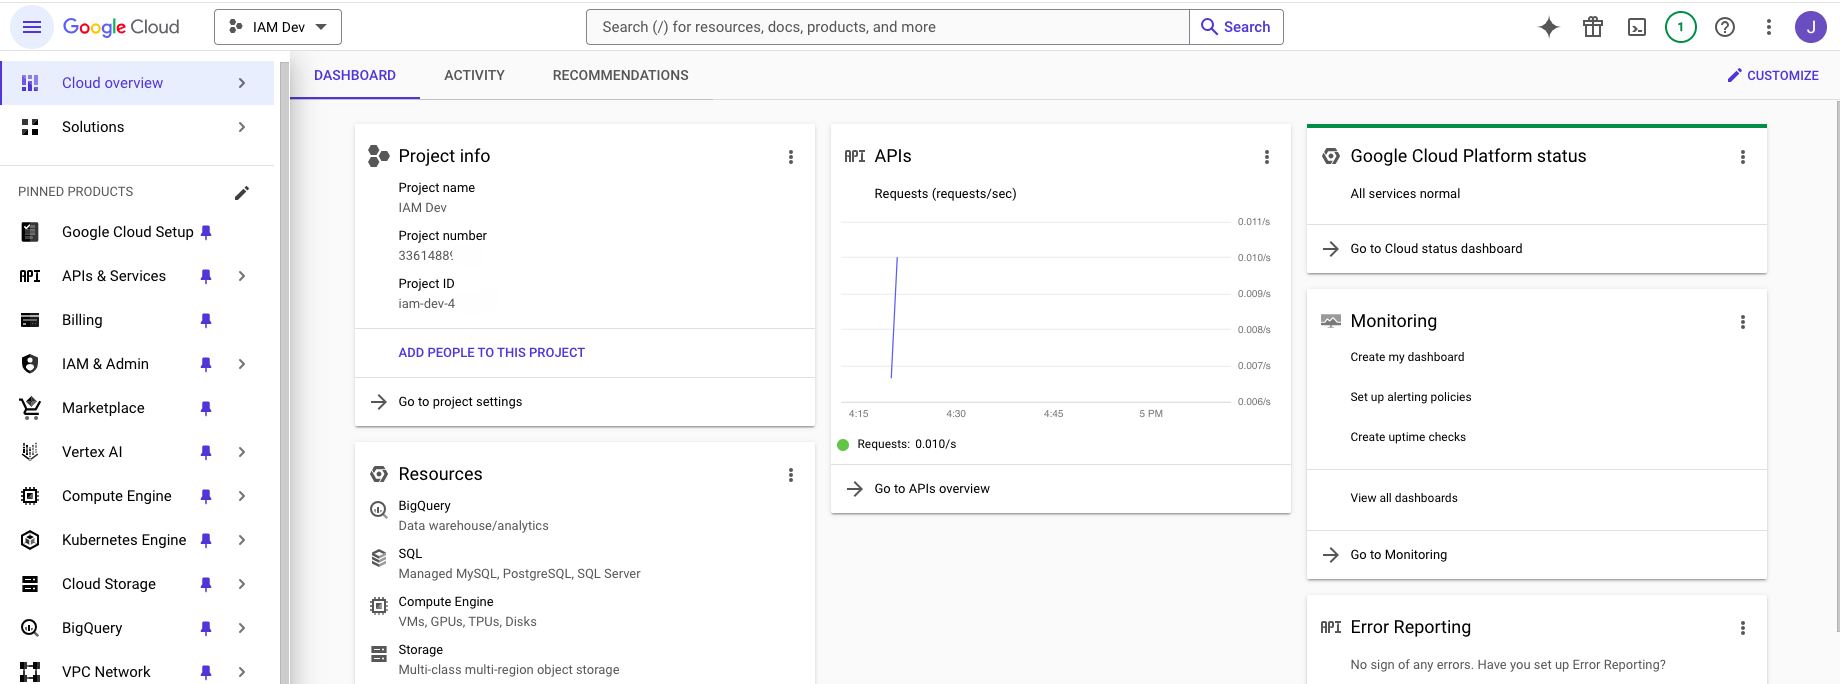1840x684 pixels.
Task: Open settings and utilities three-dot menu
Action: (1769, 27)
